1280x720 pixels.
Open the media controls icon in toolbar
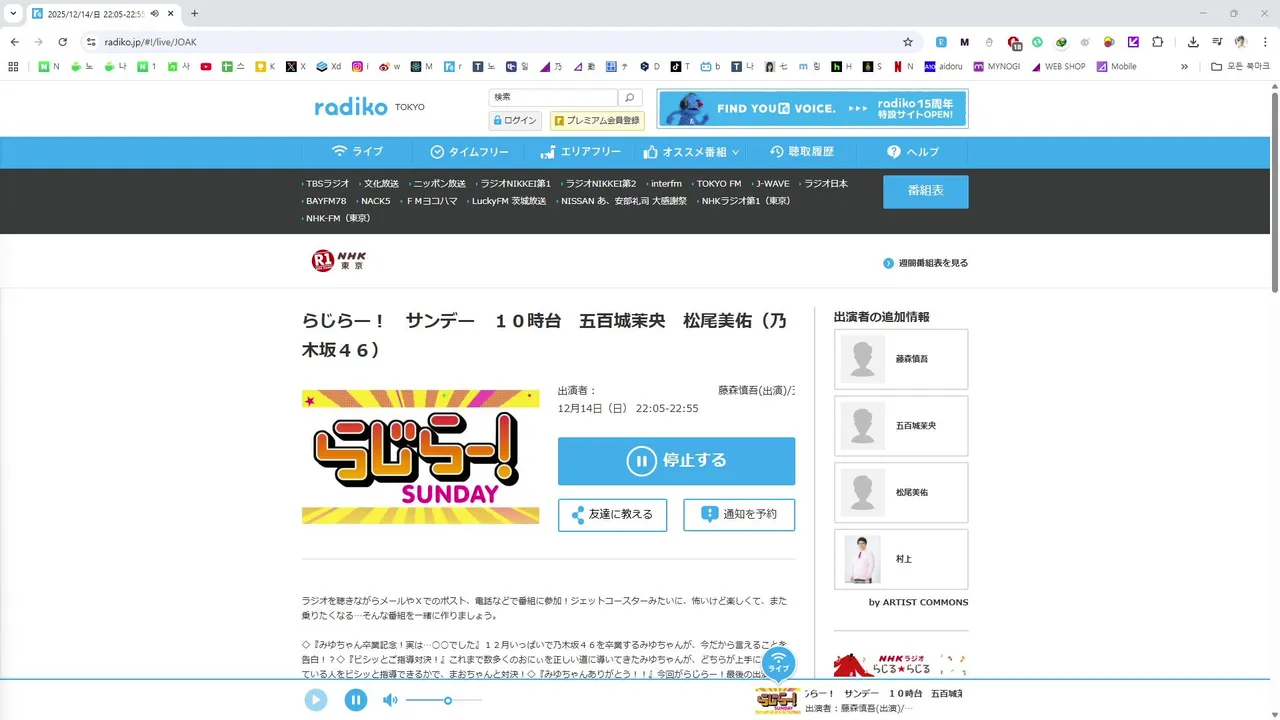coord(1217,42)
